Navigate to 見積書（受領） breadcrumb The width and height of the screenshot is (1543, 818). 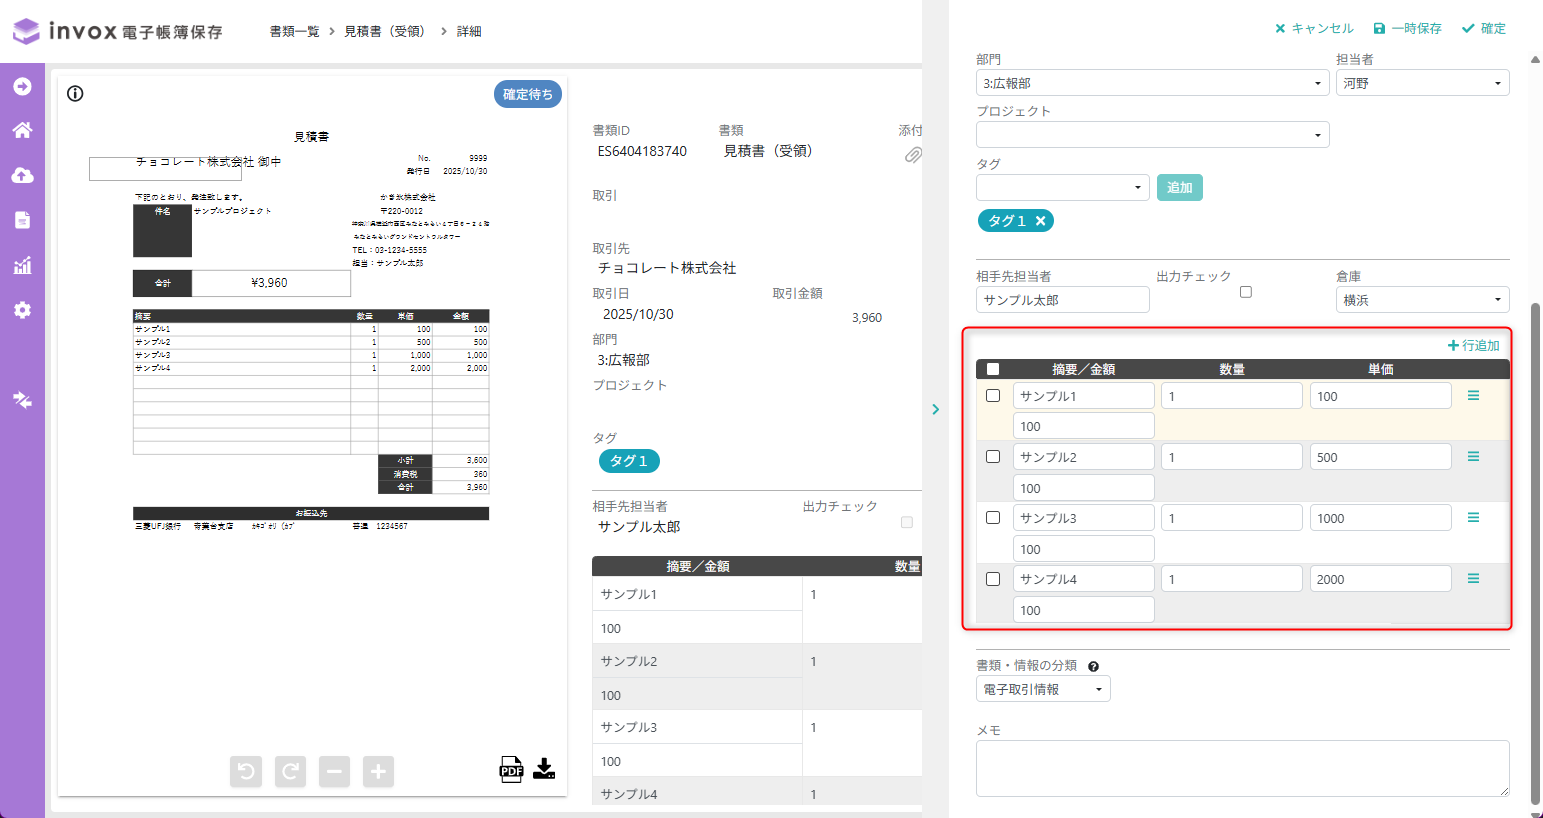point(384,32)
